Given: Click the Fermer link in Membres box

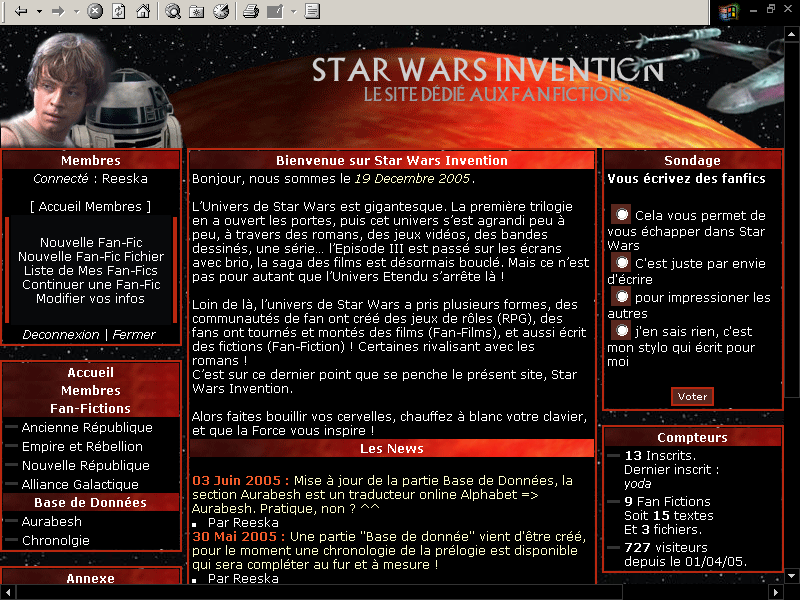Looking at the screenshot, I should coord(134,335).
